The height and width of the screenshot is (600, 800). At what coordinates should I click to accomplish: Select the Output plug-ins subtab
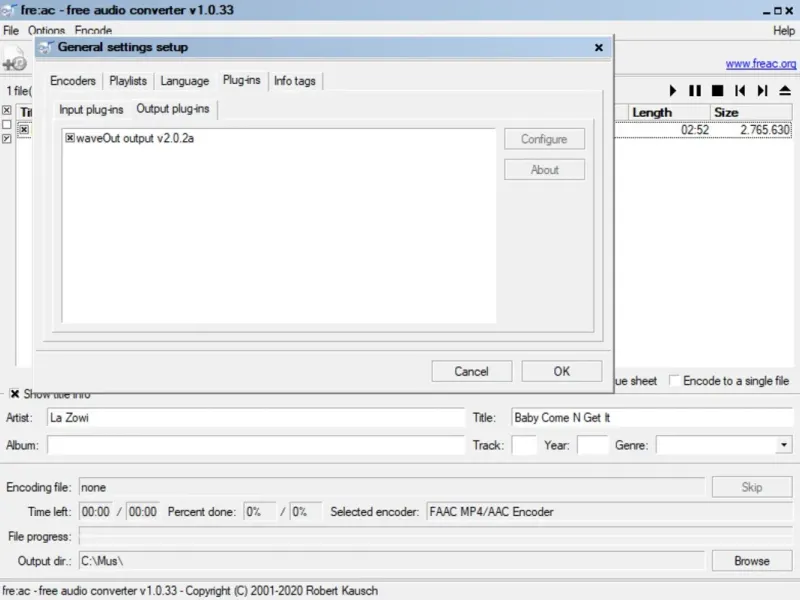[x=173, y=109]
